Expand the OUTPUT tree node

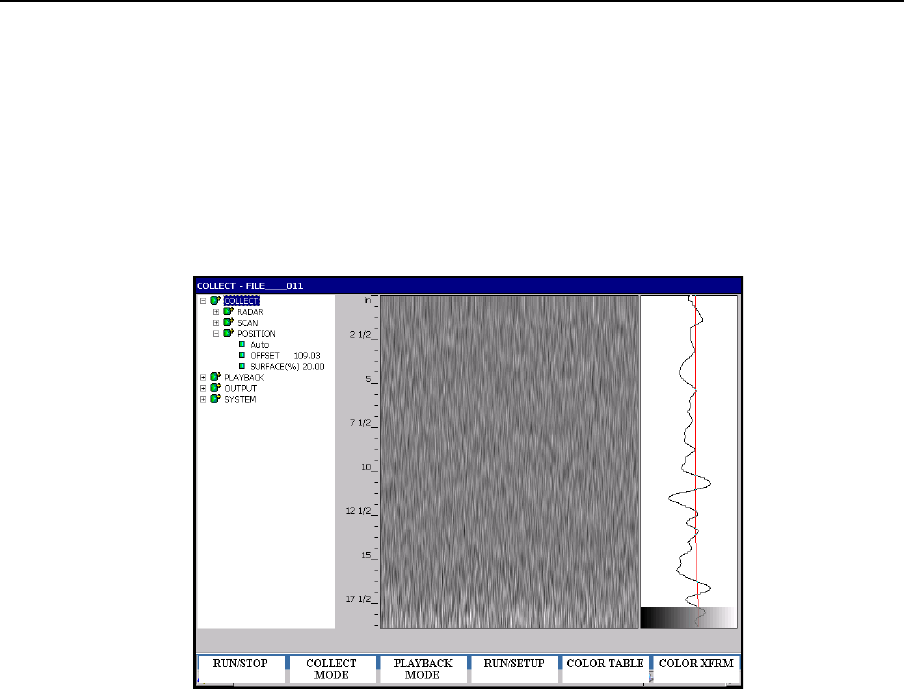203,389
